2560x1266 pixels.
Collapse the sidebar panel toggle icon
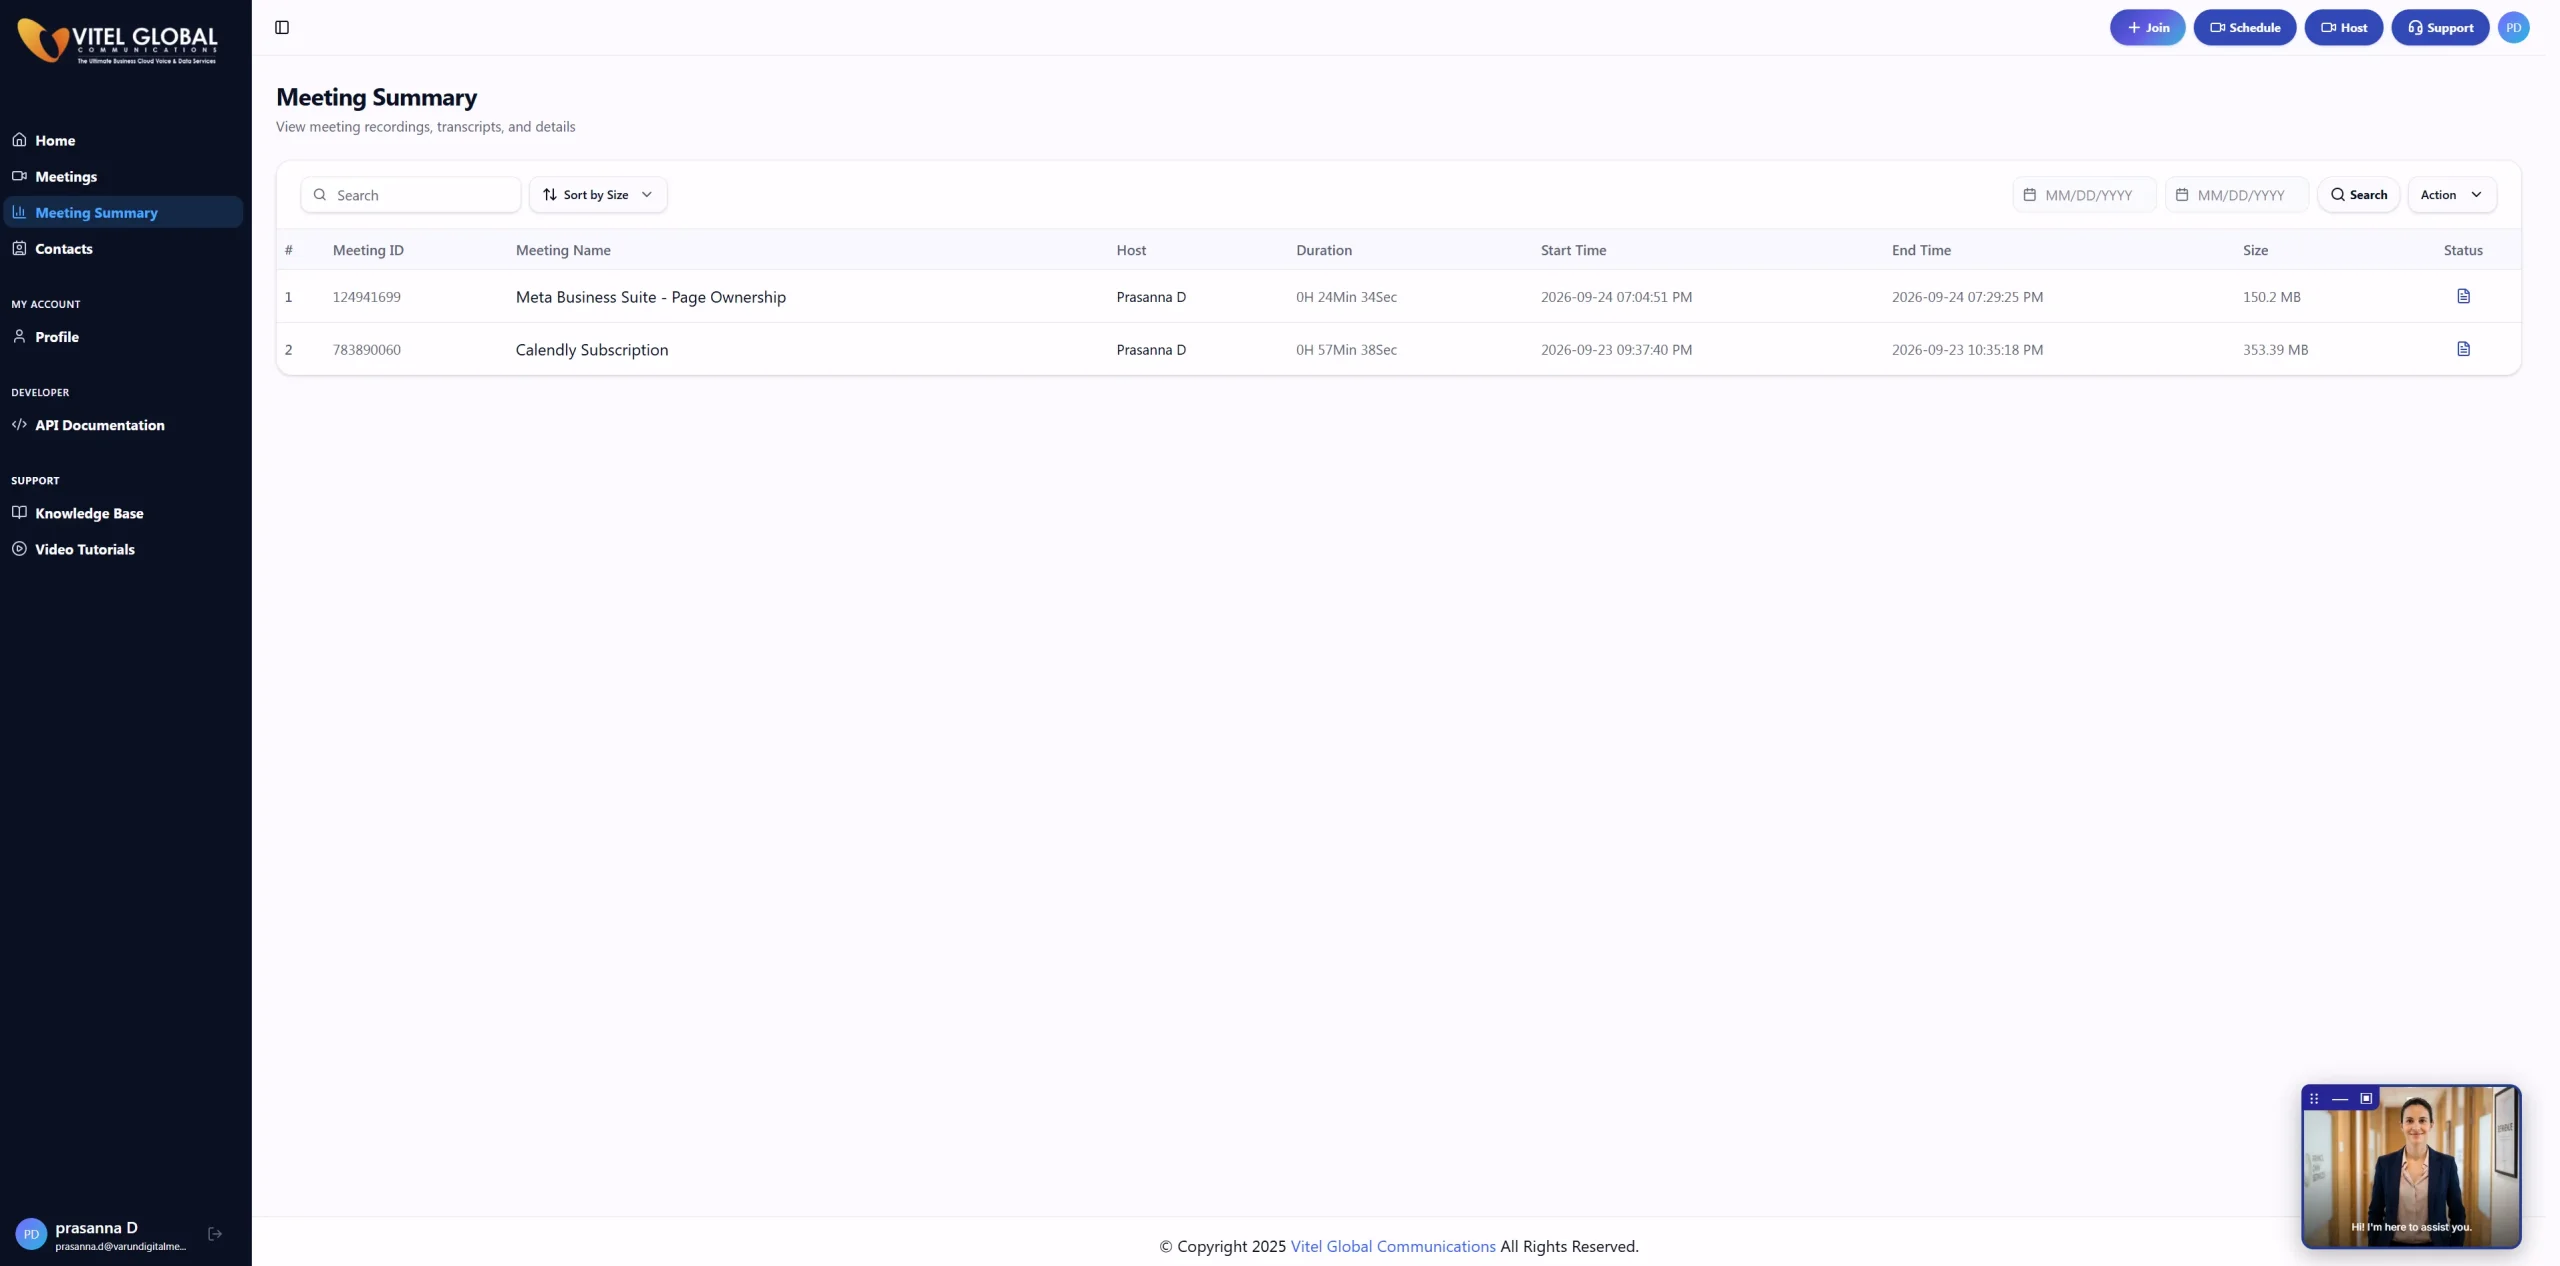[x=282, y=28]
